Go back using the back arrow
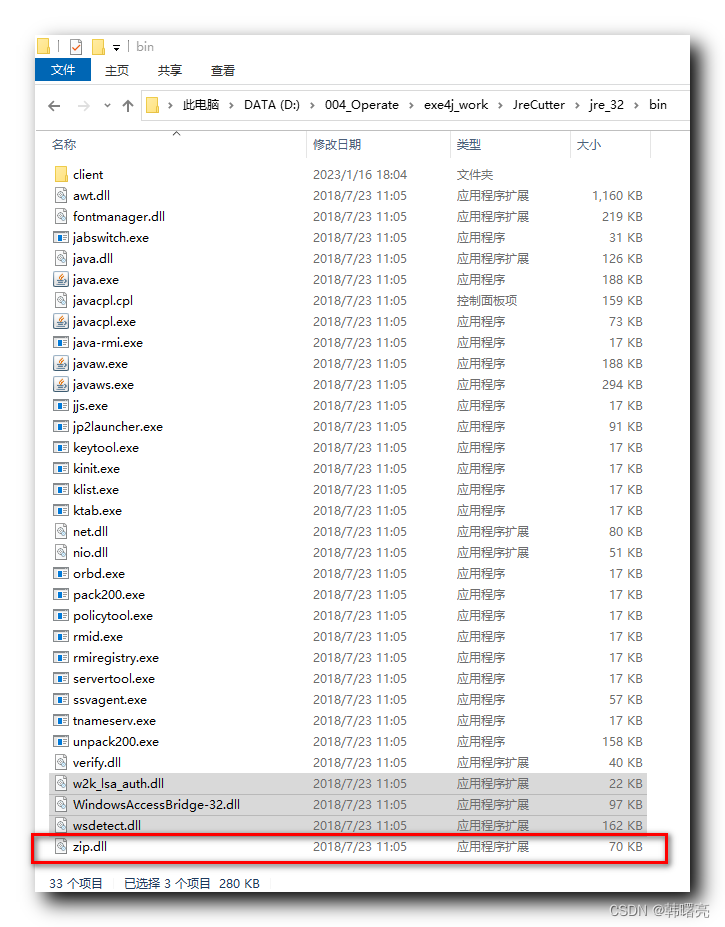 click(54, 106)
